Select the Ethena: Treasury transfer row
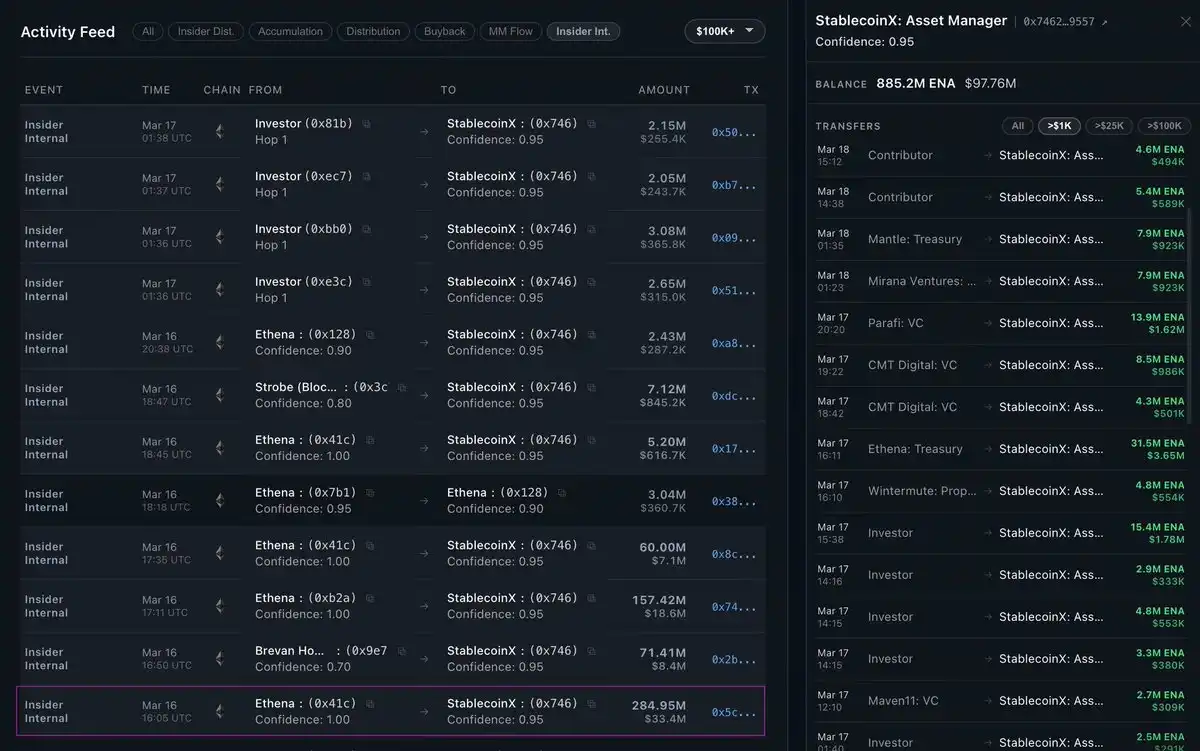The width and height of the screenshot is (1200, 751). 1000,449
